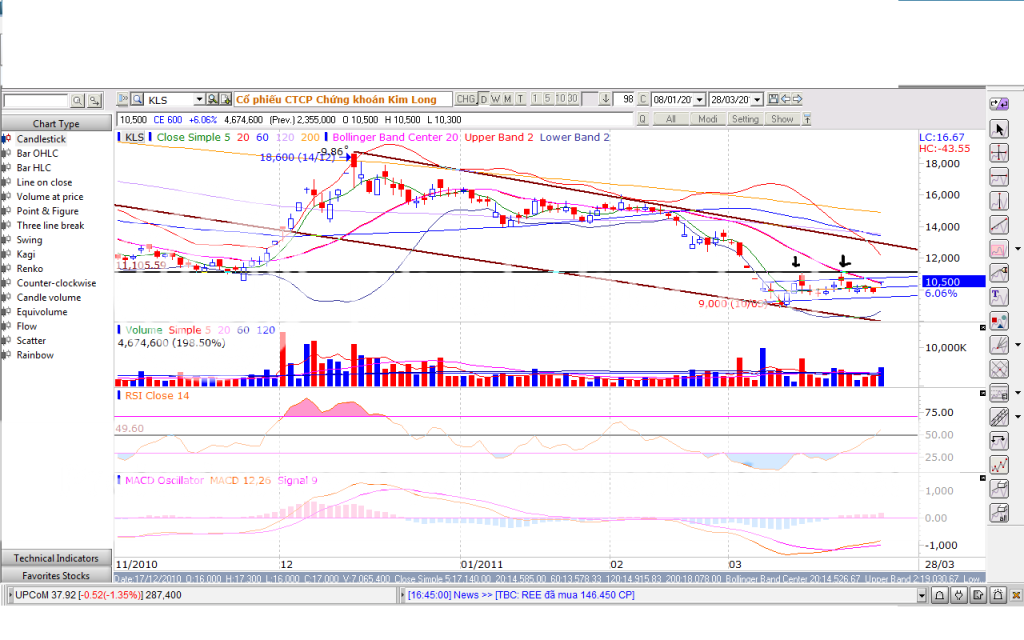Select the Fibonacci fan lines tool
1024x640 pixels.
point(998,345)
